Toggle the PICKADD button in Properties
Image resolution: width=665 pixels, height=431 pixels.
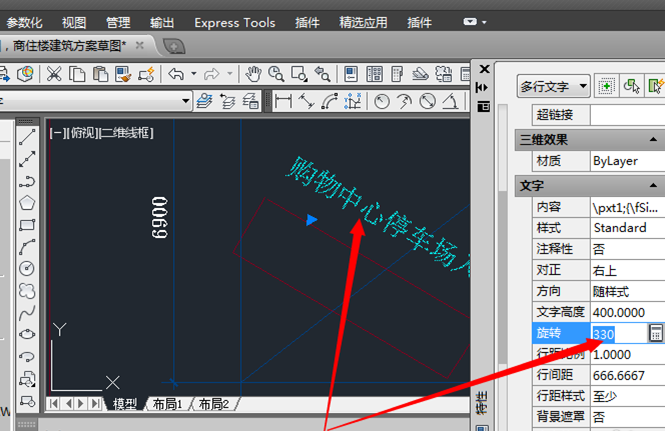pos(606,87)
